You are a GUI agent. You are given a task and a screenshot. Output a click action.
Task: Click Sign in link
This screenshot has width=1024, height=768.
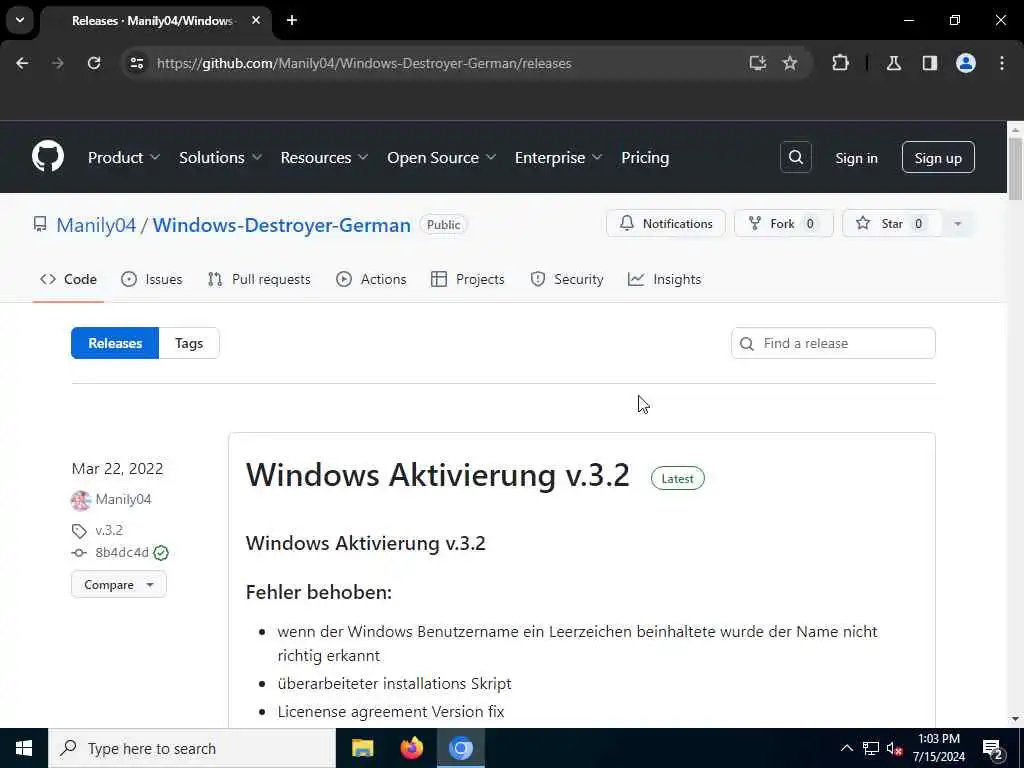(856, 158)
